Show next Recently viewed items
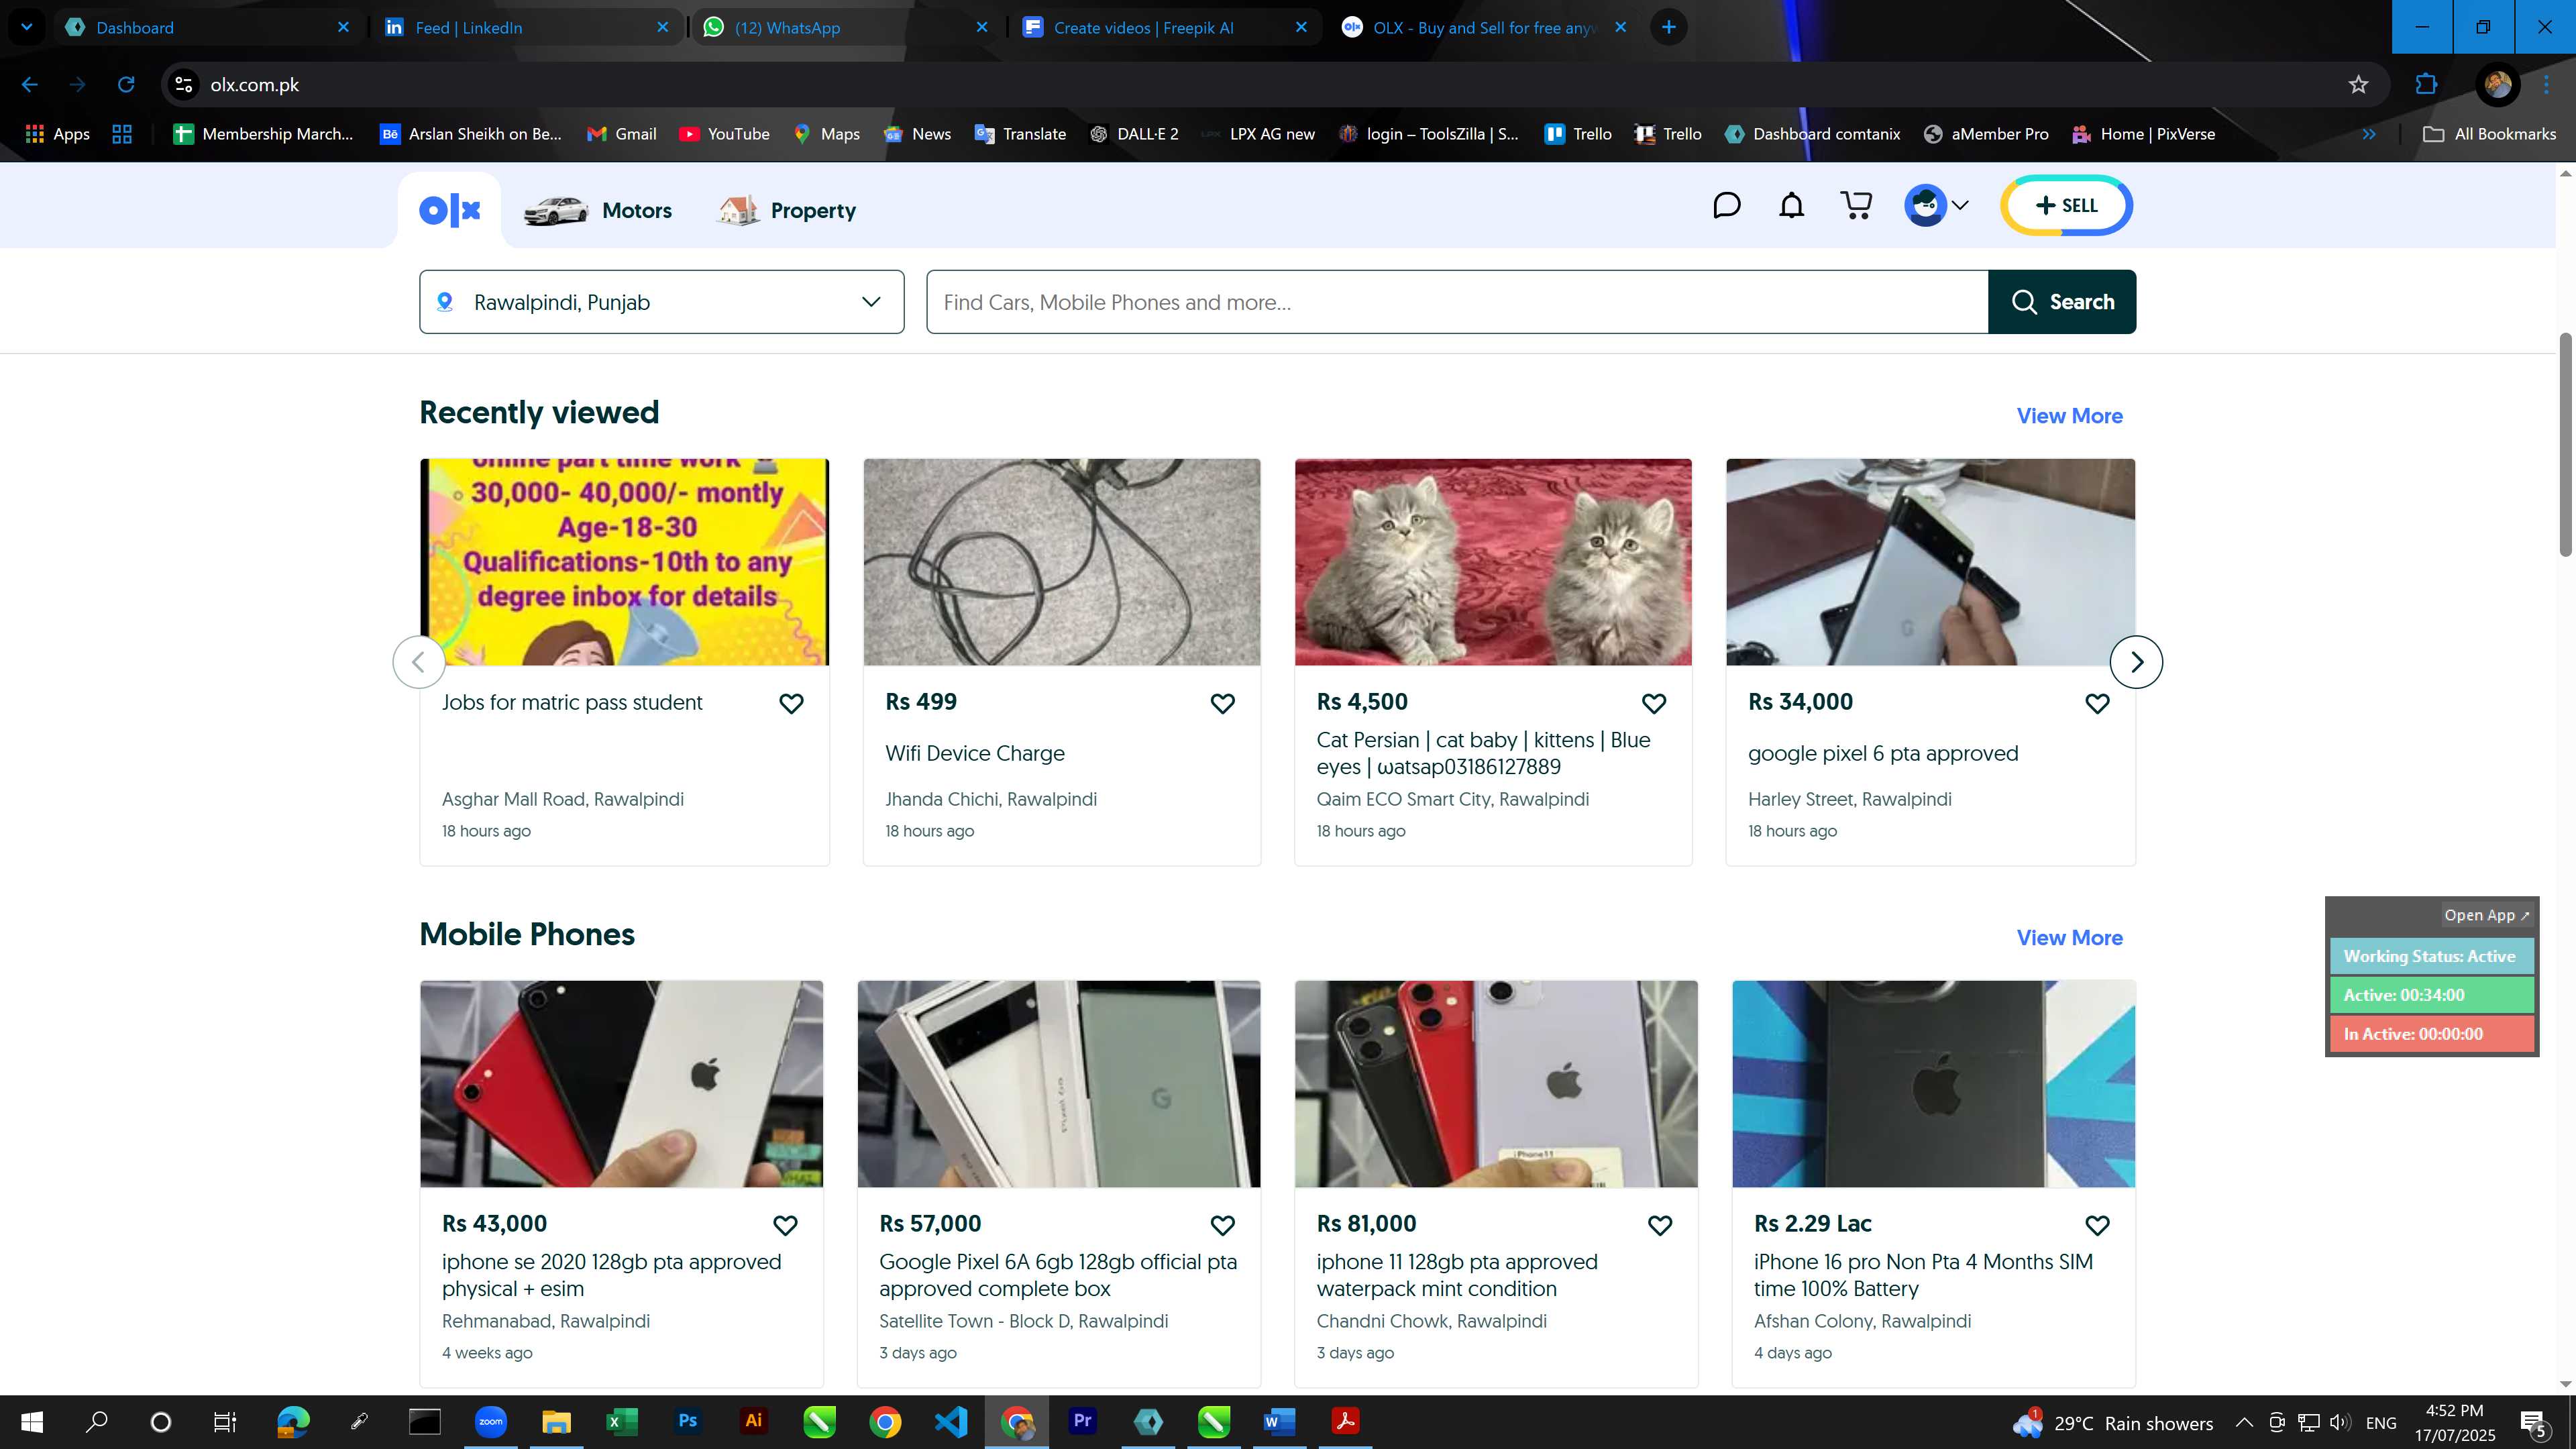The width and height of the screenshot is (2576, 1449). click(x=2136, y=662)
